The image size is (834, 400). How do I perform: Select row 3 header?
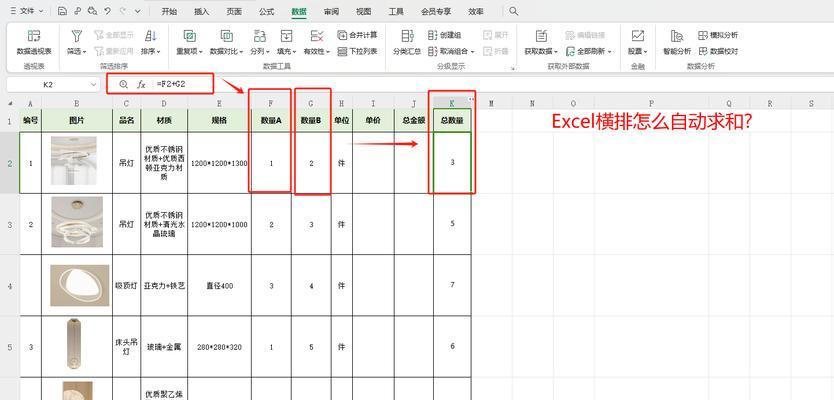[x=10, y=224]
